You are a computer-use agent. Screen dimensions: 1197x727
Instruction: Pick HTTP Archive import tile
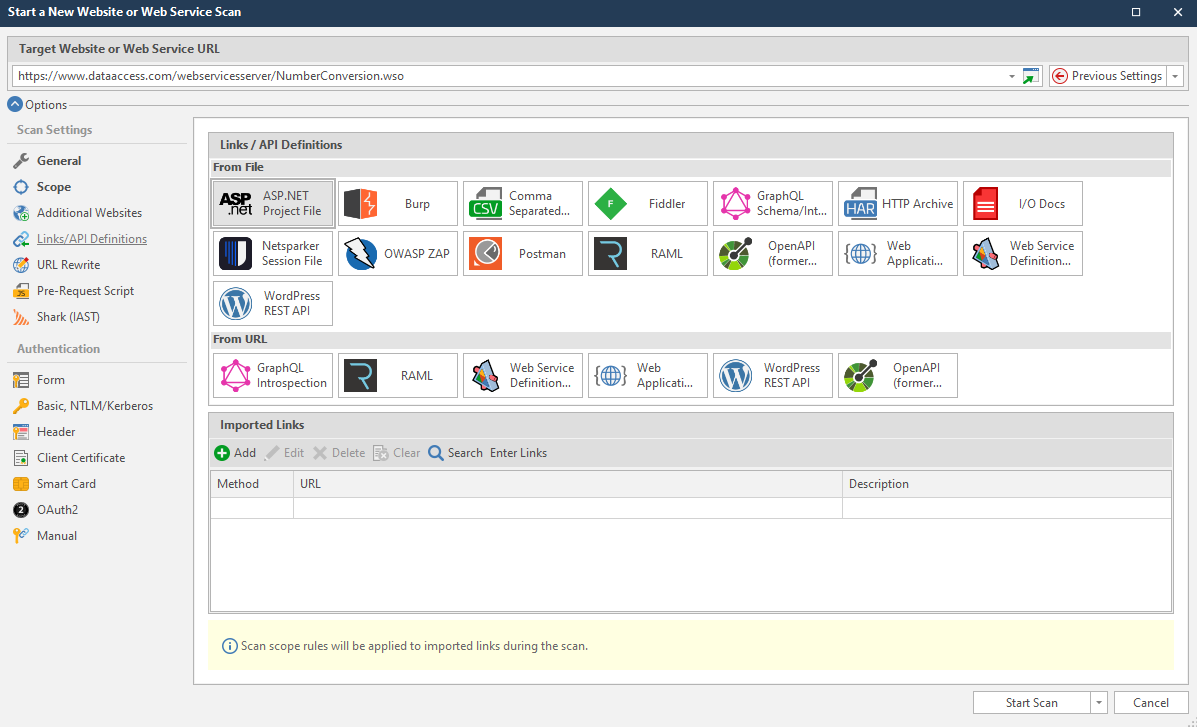coord(897,204)
